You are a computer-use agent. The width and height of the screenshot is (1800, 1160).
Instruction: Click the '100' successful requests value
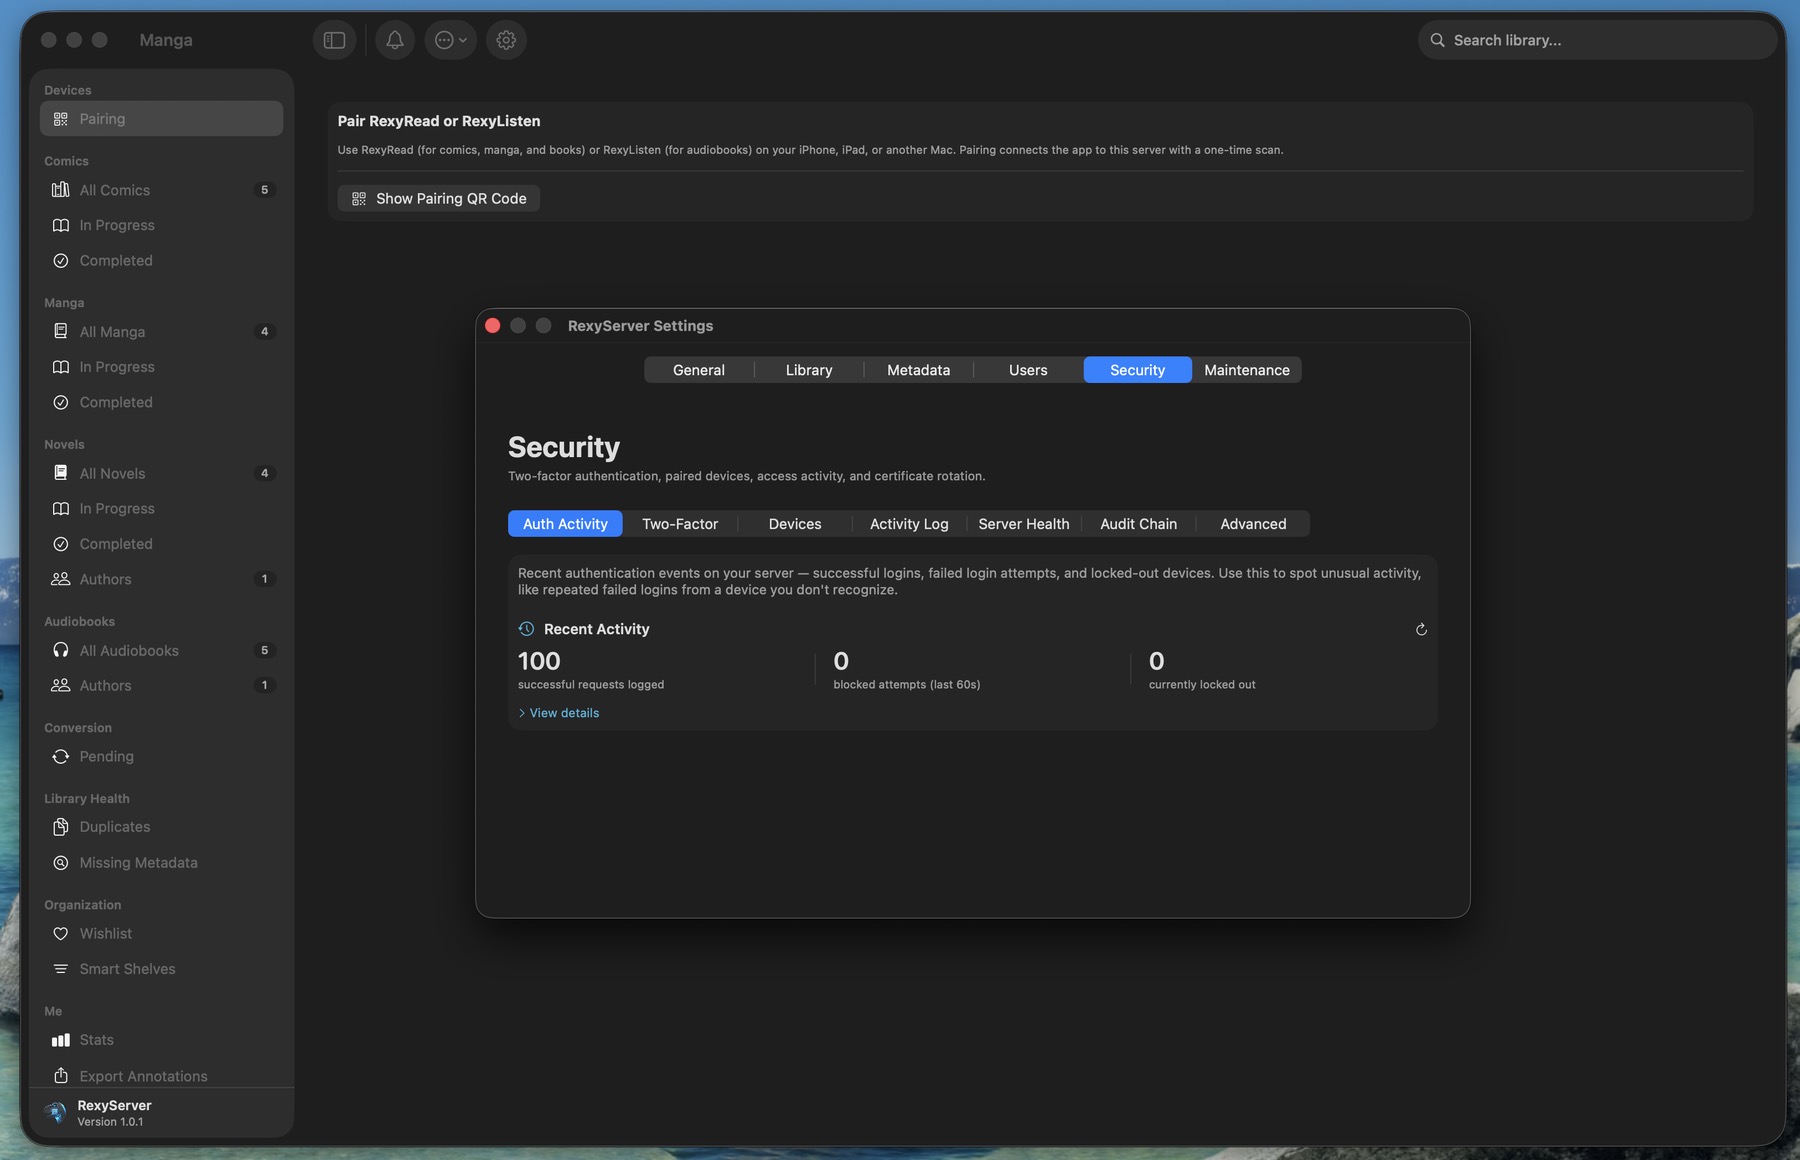click(x=539, y=661)
